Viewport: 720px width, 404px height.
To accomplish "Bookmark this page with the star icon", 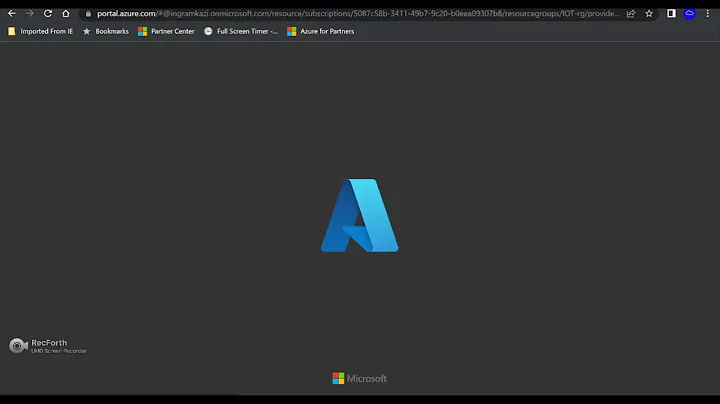I will [649, 14].
